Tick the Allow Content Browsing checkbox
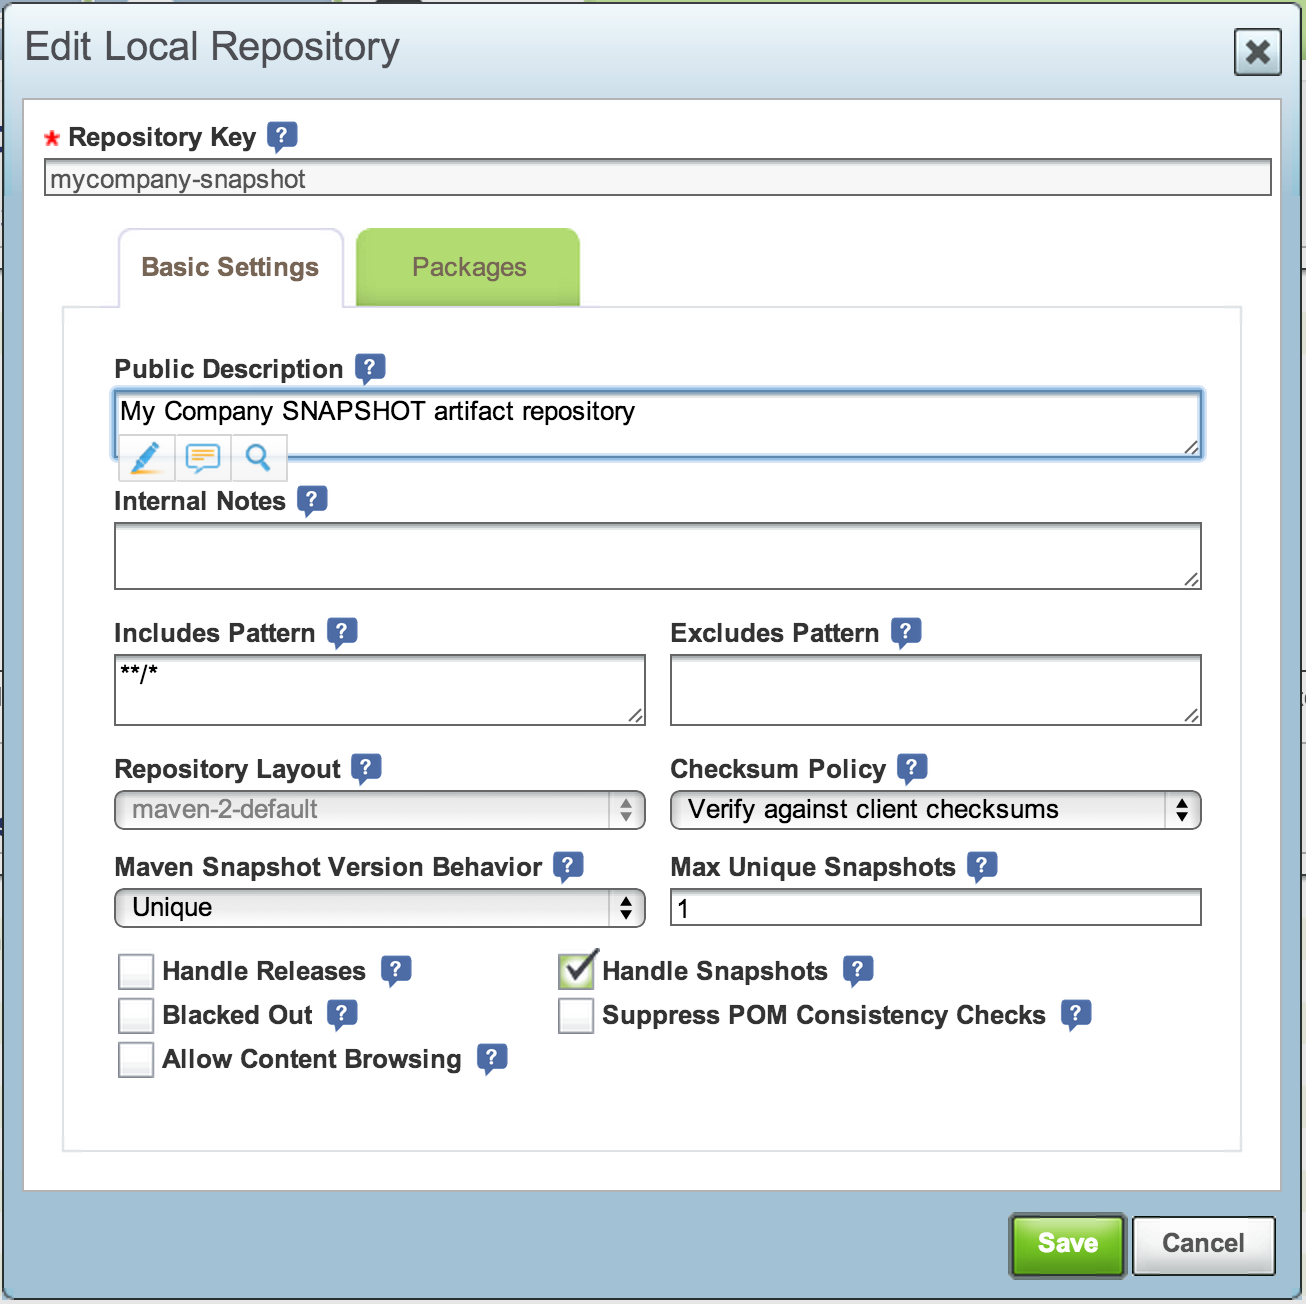Viewport: 1306px width, 1304px height. 136,1059
